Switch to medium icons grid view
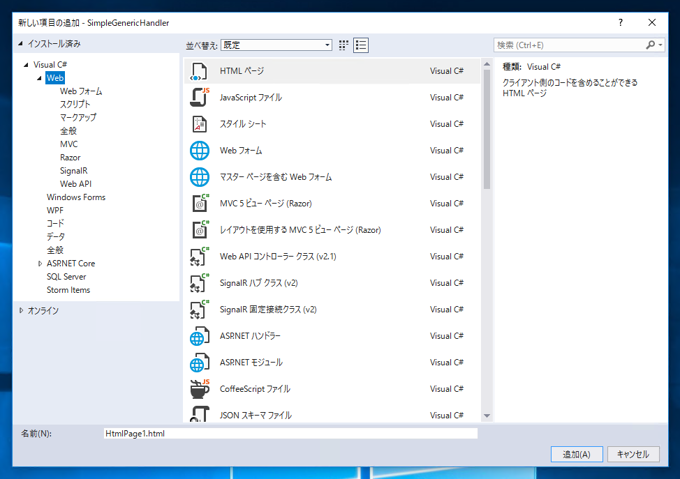Screen dimensions: 680x479 click(343, 45)
